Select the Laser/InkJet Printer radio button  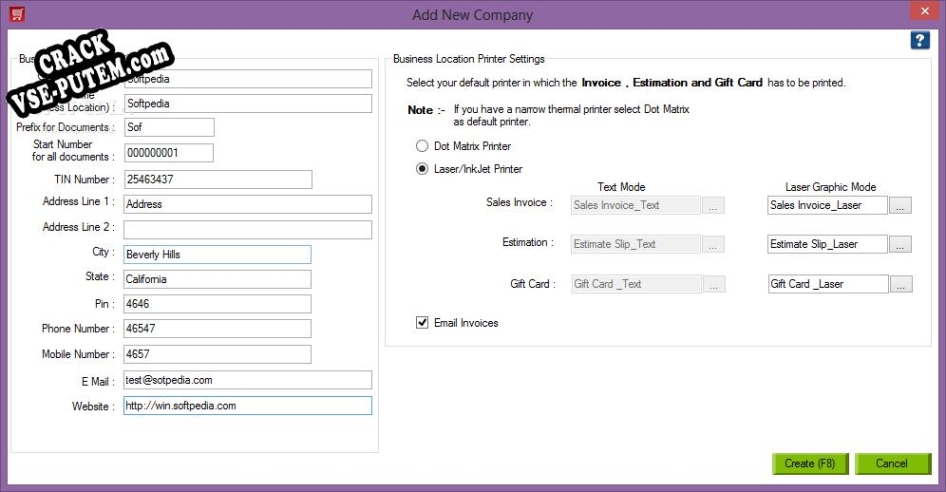(422, 169)
